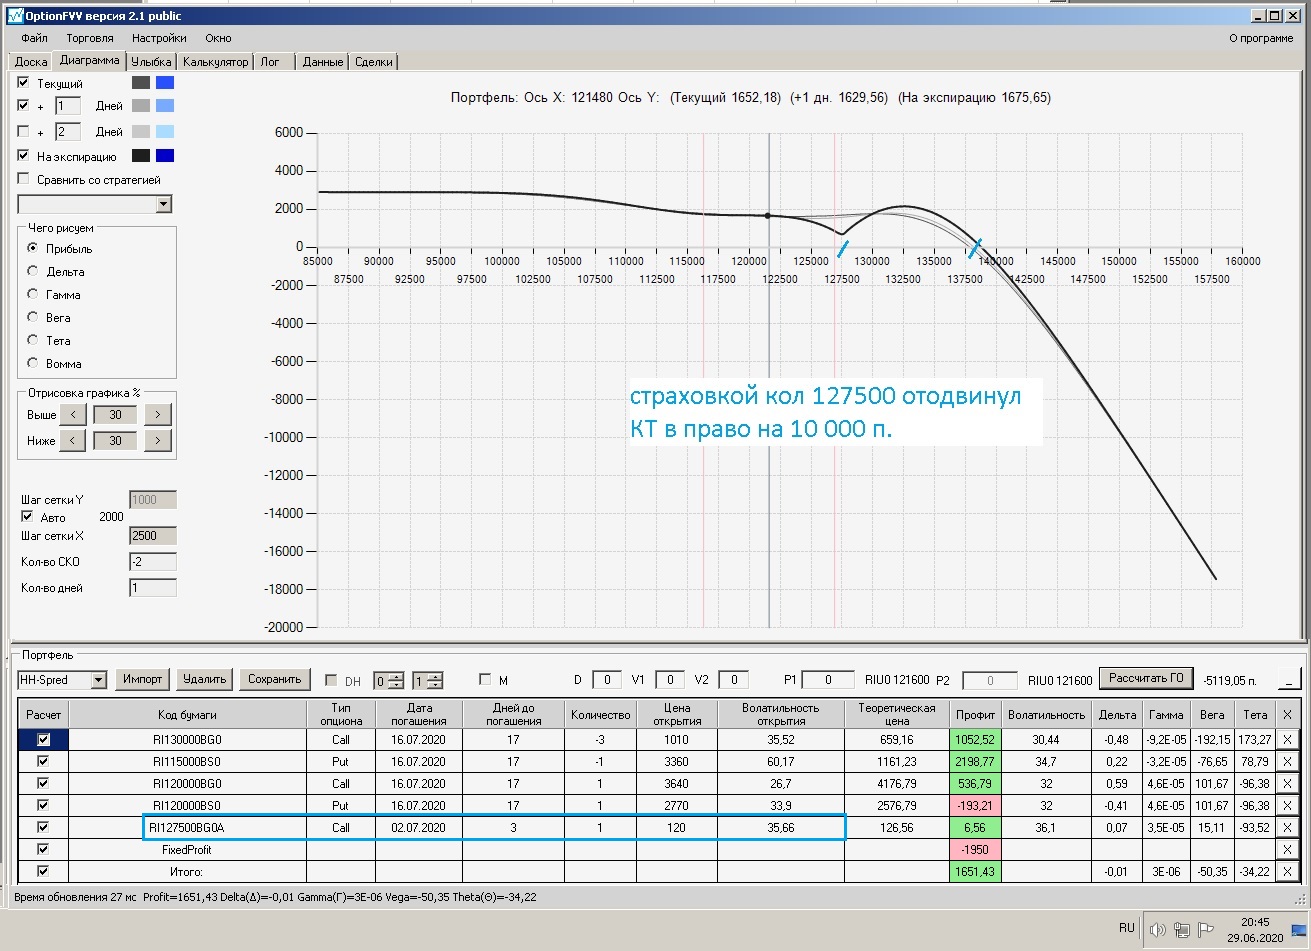Viewport: 1311px width, 951px height.
Task: Click the X on the Итого row
Action: coord(1287,872)
